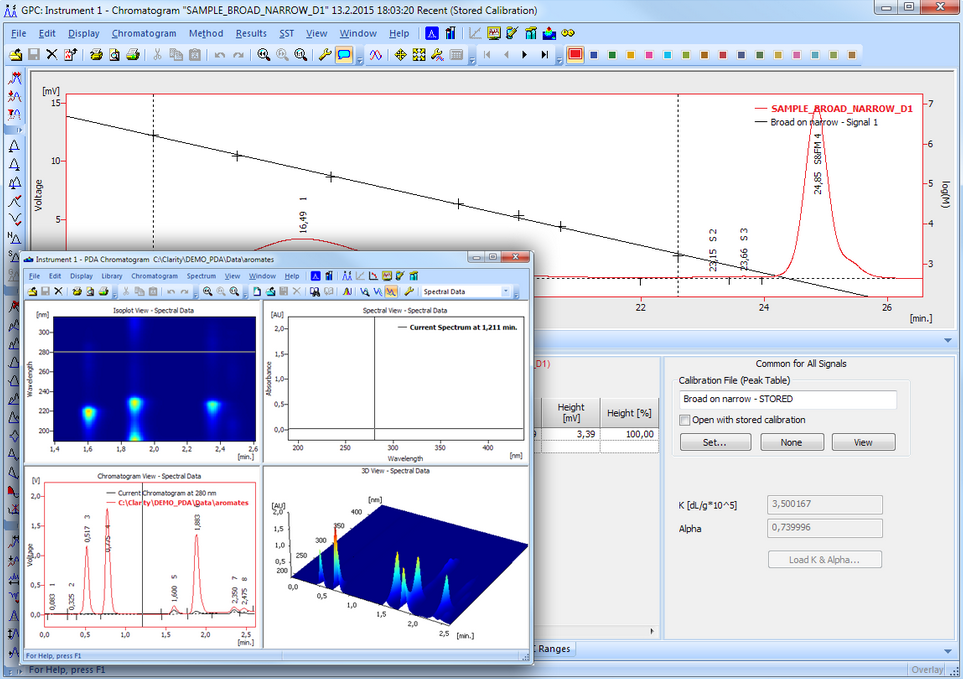Click the New Library page icon in PDA toolbar
This screenshot has height=679, width=963.
tap(257, 291)
